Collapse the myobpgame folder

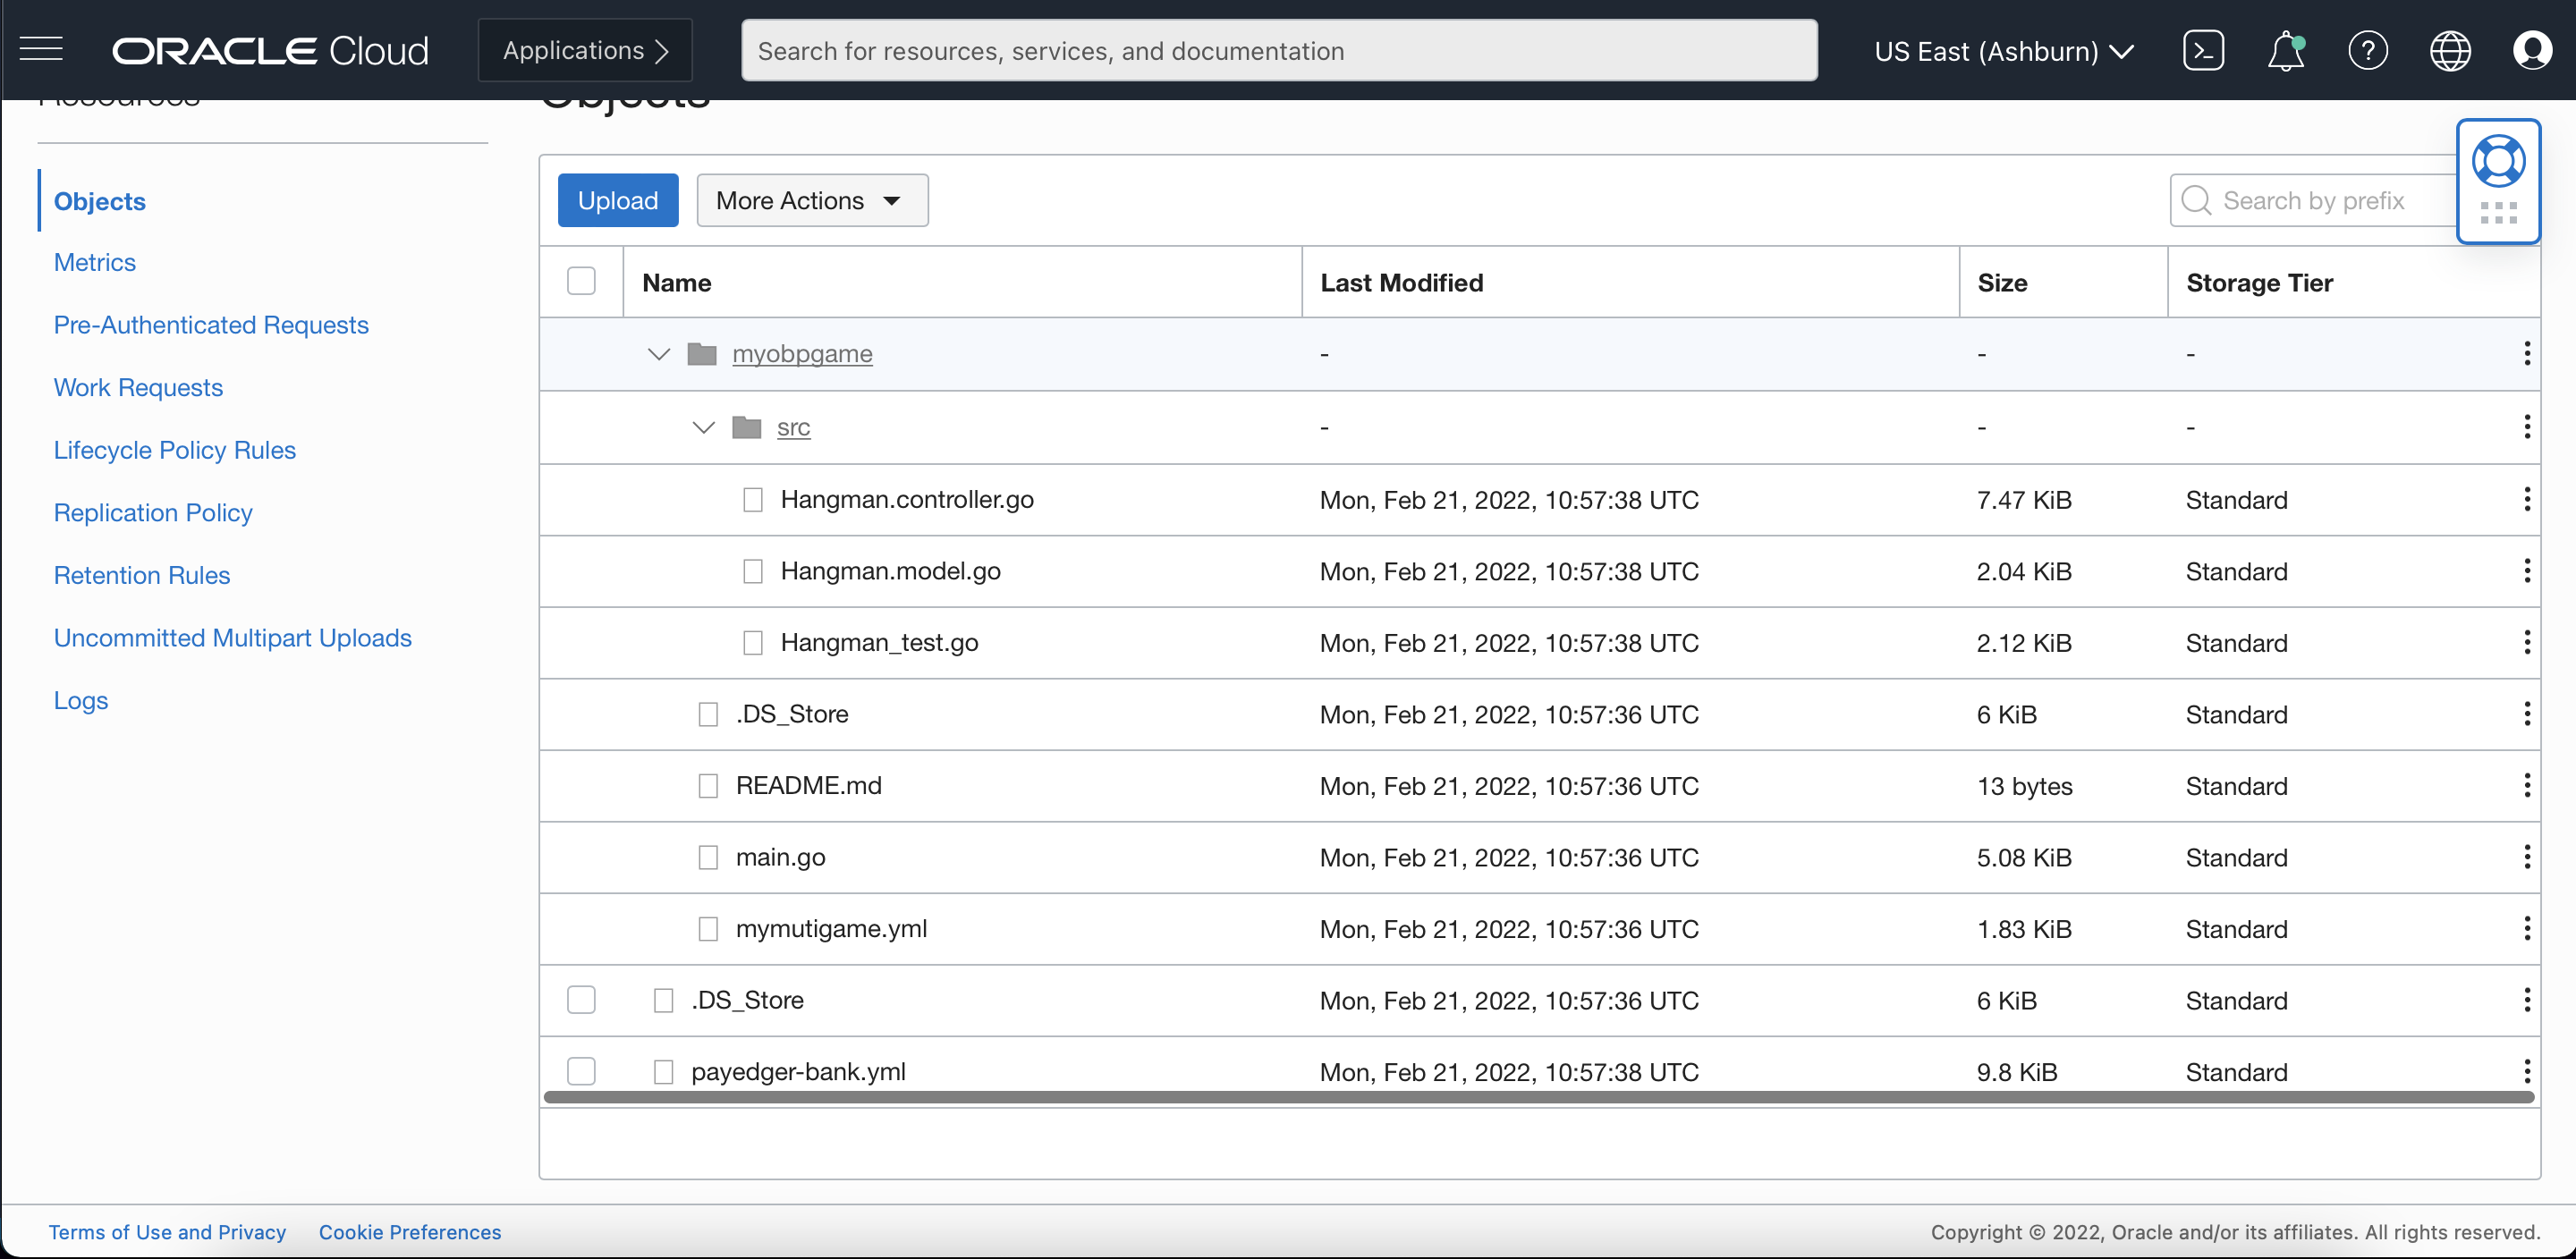(657, 353)
